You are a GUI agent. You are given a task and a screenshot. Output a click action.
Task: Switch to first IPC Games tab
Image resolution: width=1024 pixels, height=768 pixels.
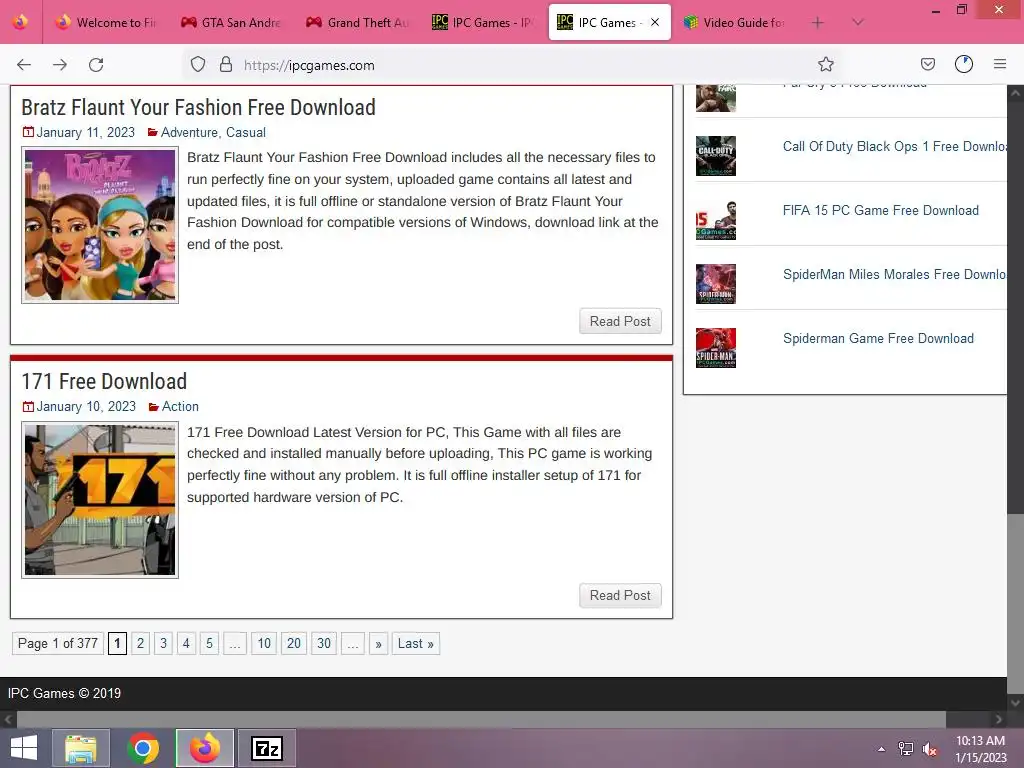[483, 23]
